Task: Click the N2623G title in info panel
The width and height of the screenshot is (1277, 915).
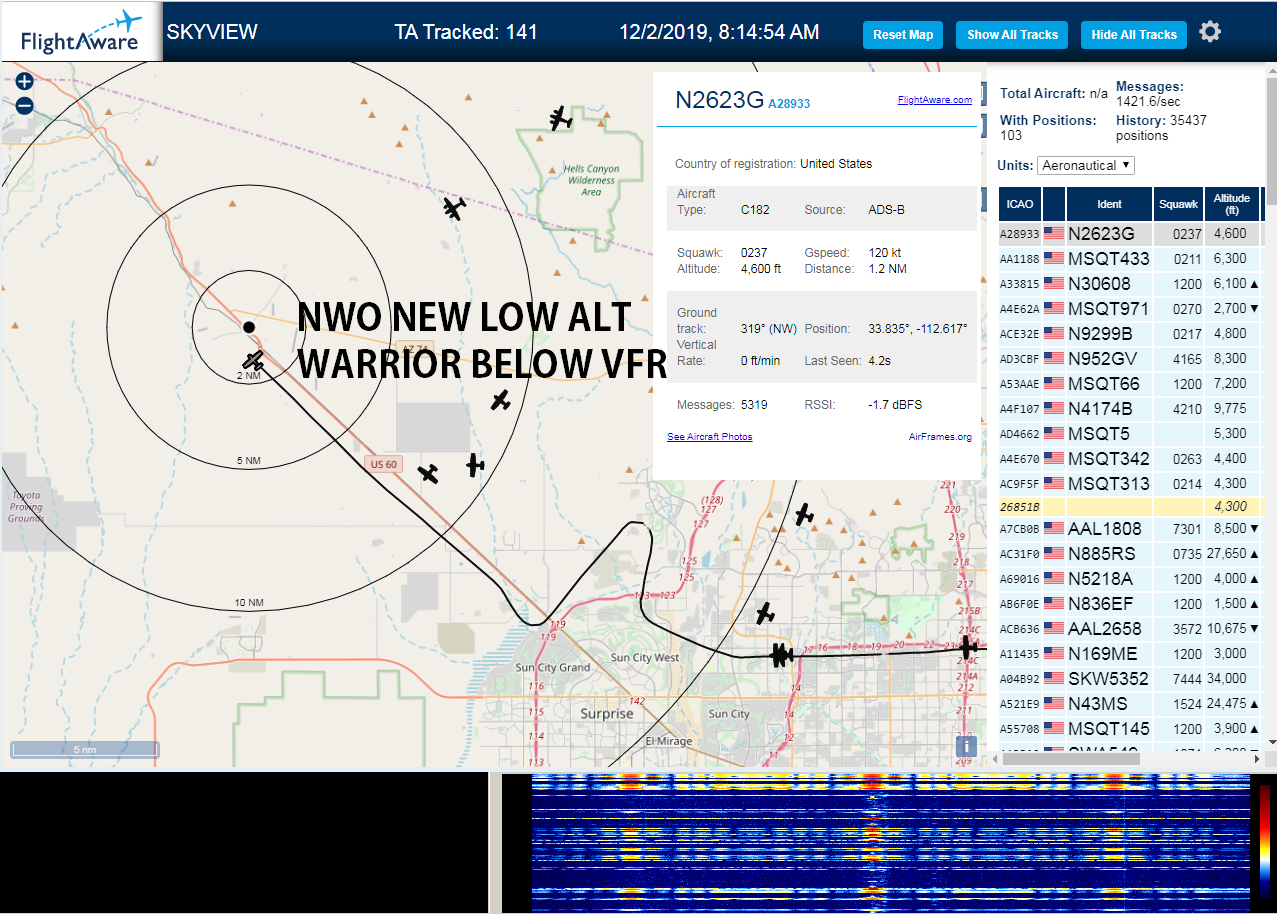Action: click(720, 100)
